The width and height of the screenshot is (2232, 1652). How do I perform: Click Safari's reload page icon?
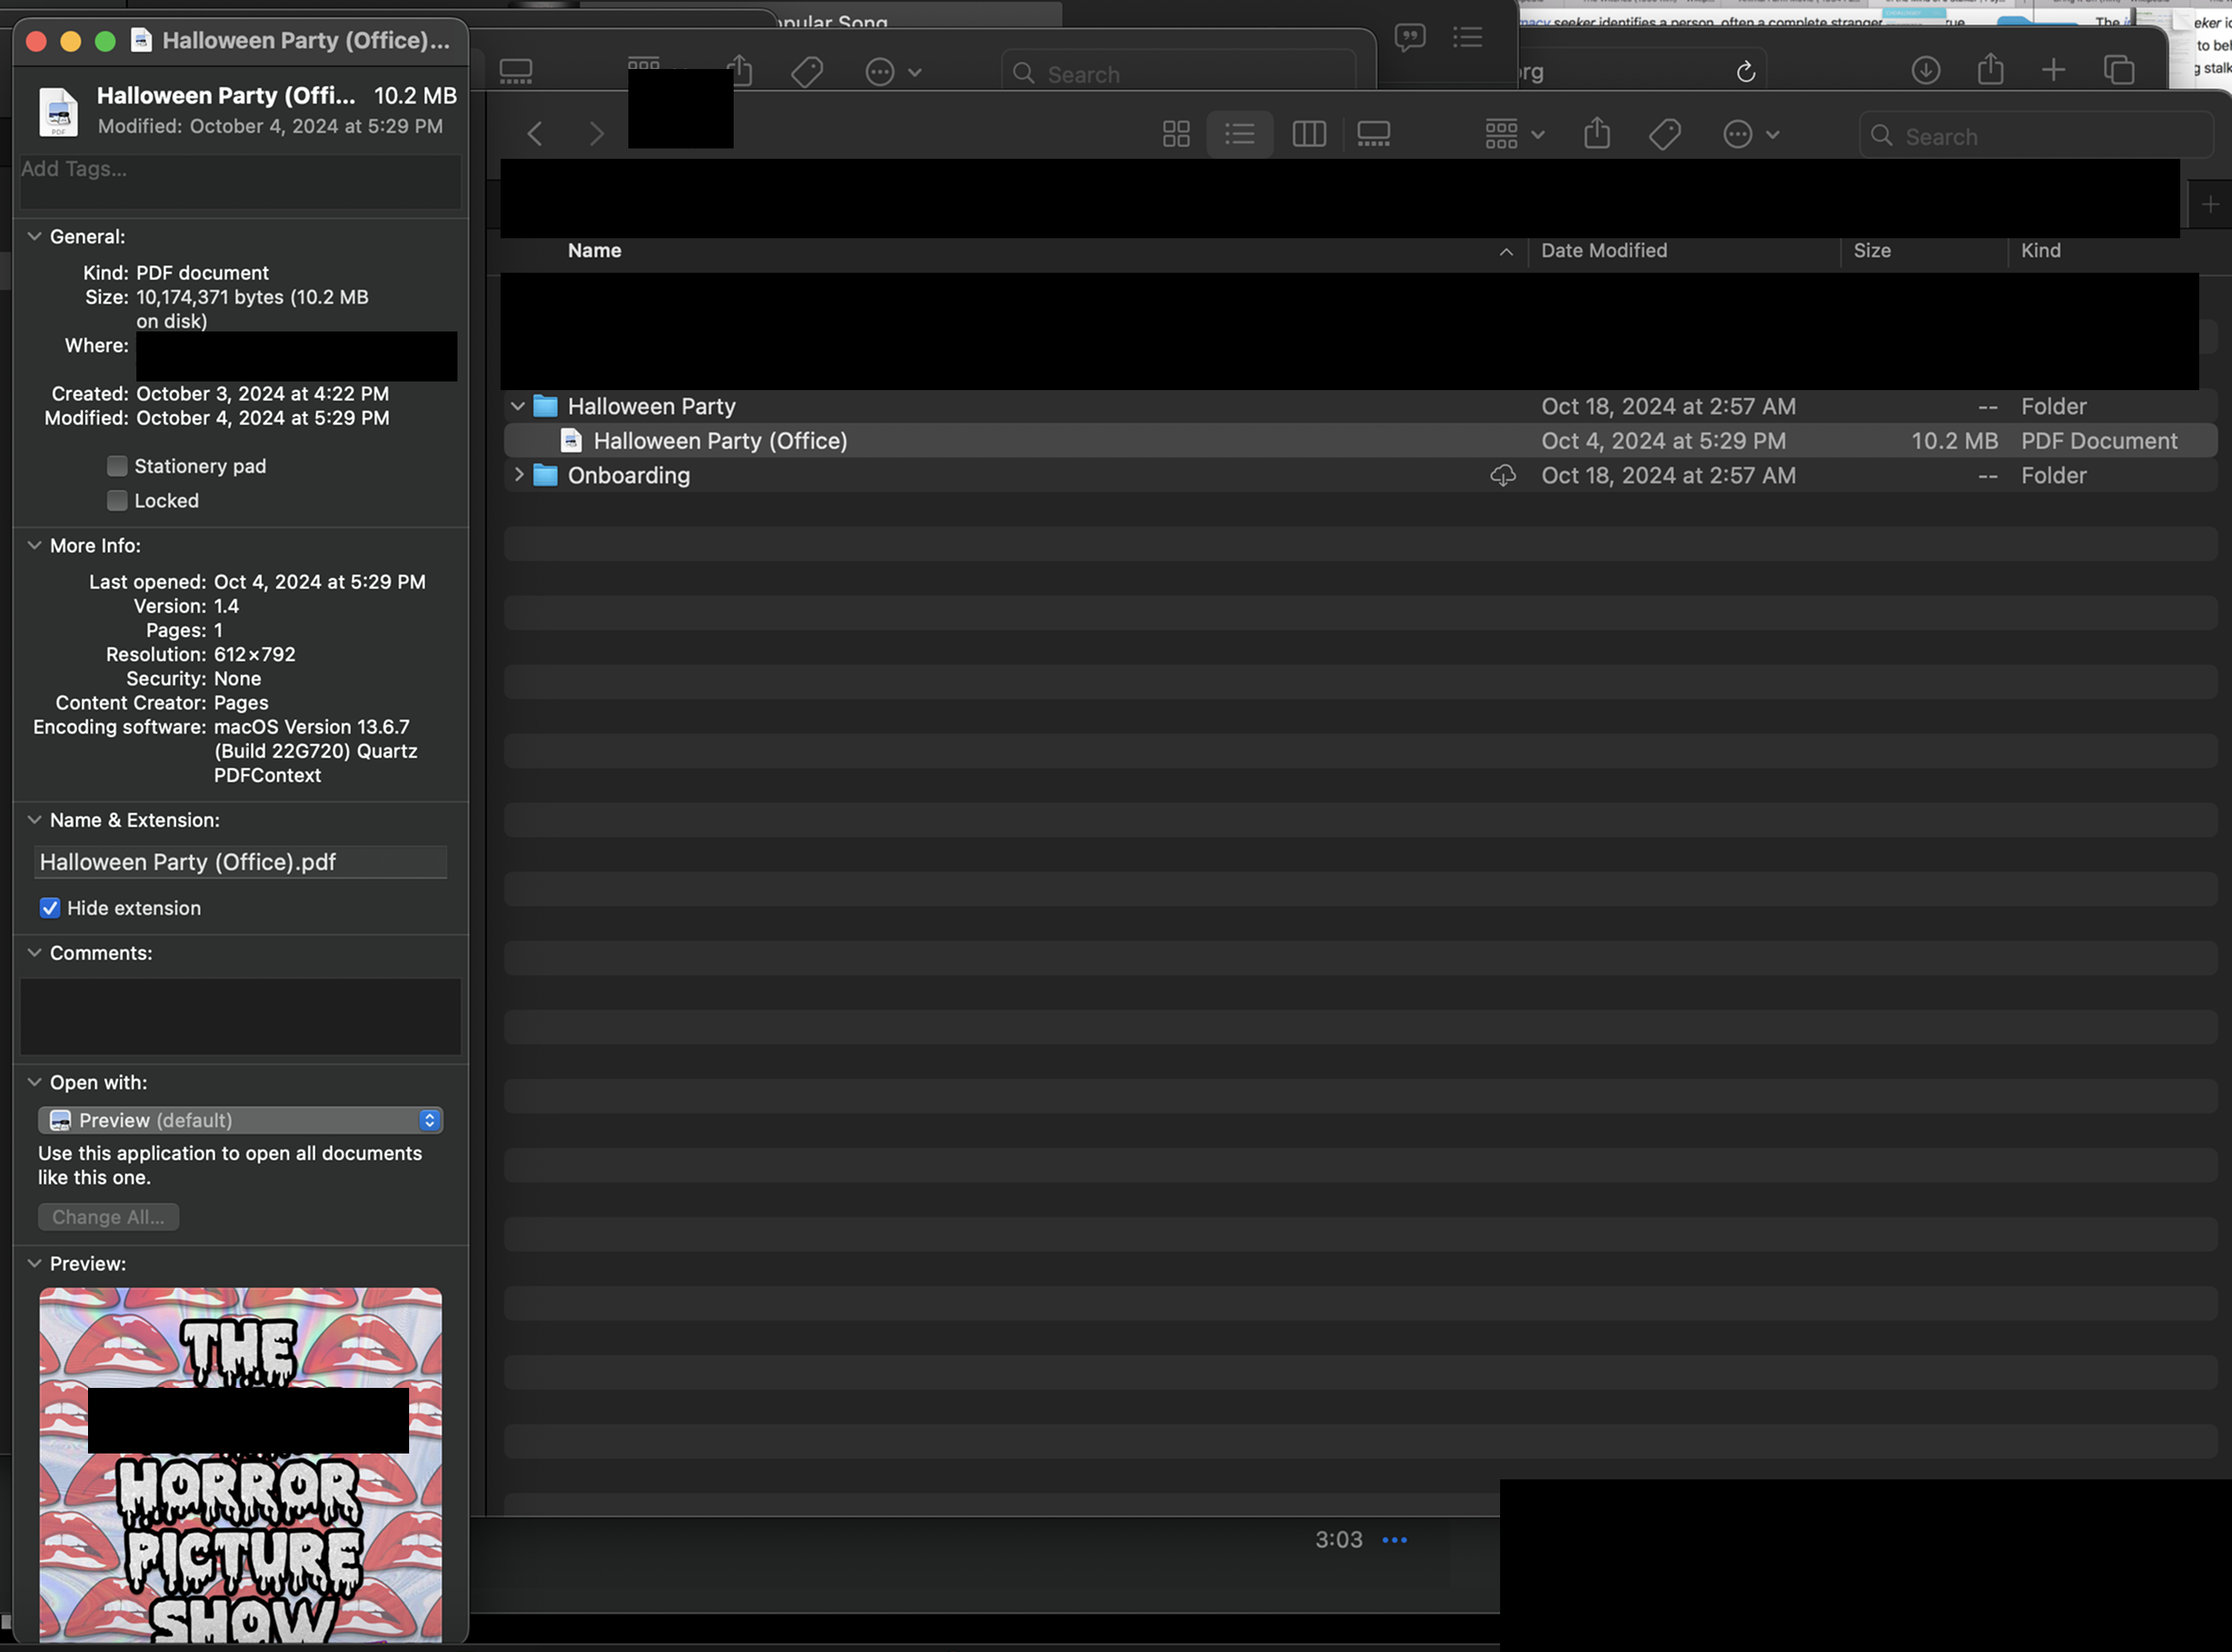click(x=1746, y=72)
